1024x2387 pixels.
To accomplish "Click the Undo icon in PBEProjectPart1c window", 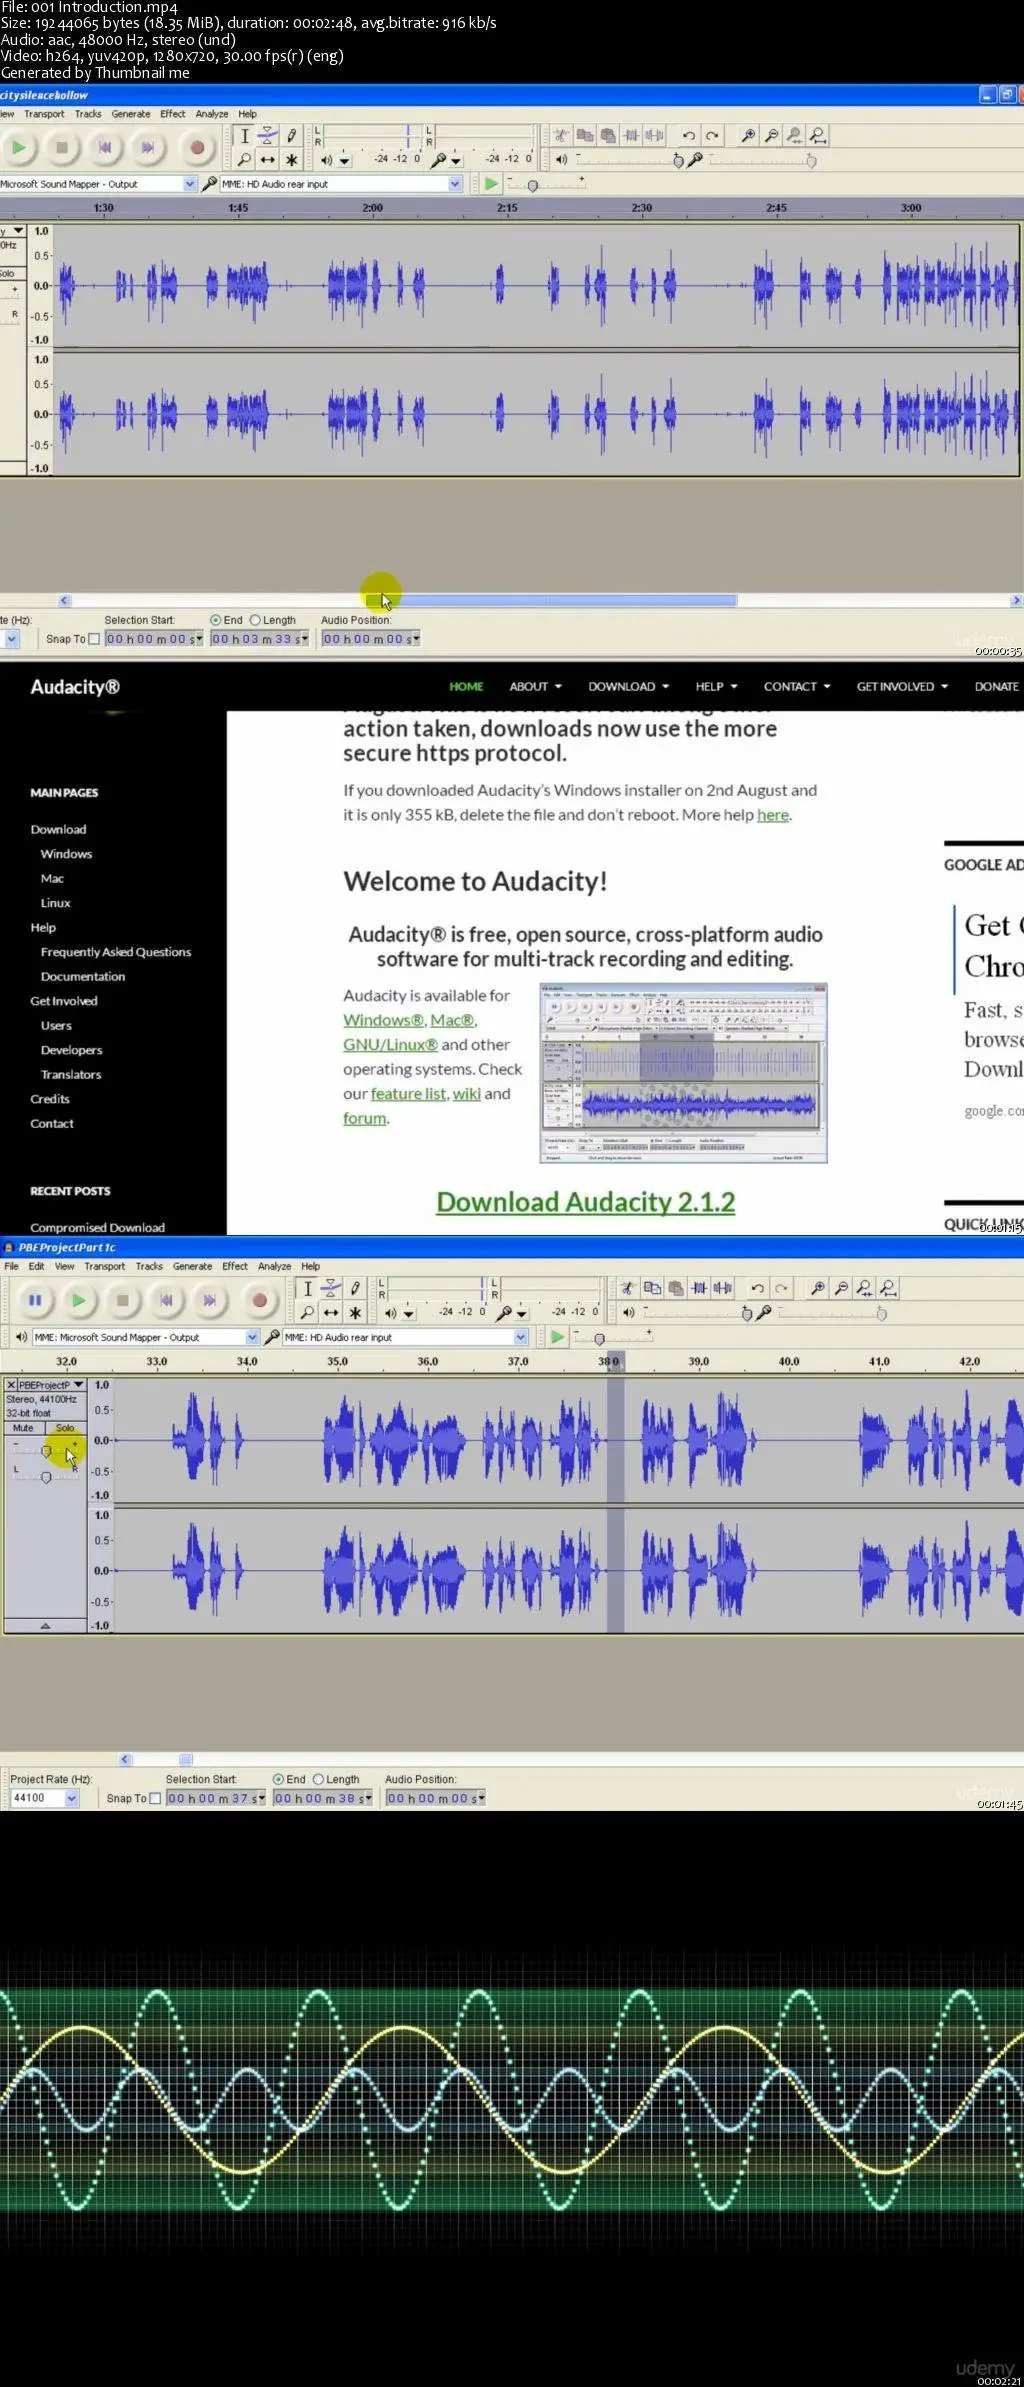I will (757, 1288).
